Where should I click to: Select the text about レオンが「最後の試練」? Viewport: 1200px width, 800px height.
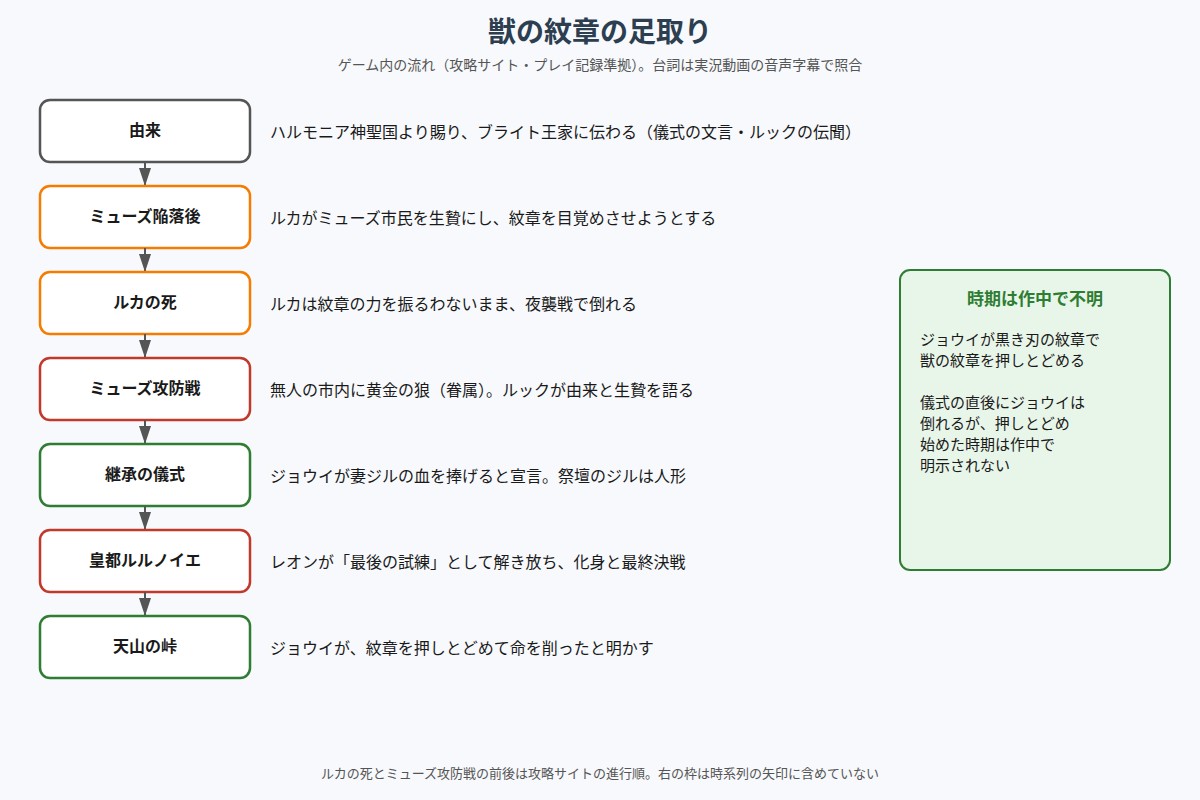[x=478, y=562]
